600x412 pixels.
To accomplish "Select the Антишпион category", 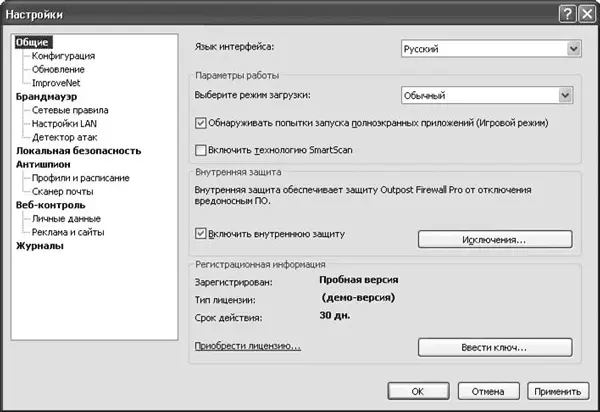I will 43,164.
